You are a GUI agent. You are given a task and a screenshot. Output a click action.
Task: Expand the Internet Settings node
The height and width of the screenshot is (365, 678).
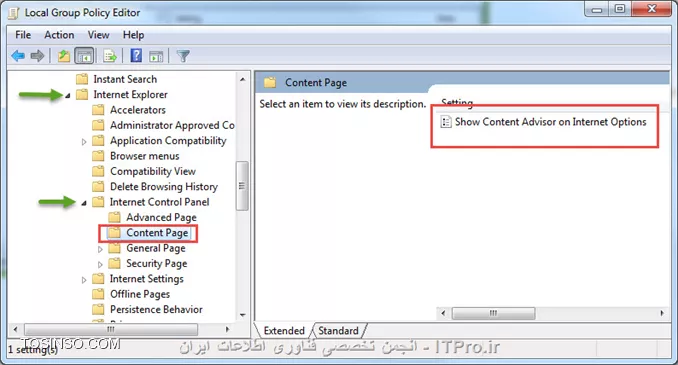coord(84,280)
